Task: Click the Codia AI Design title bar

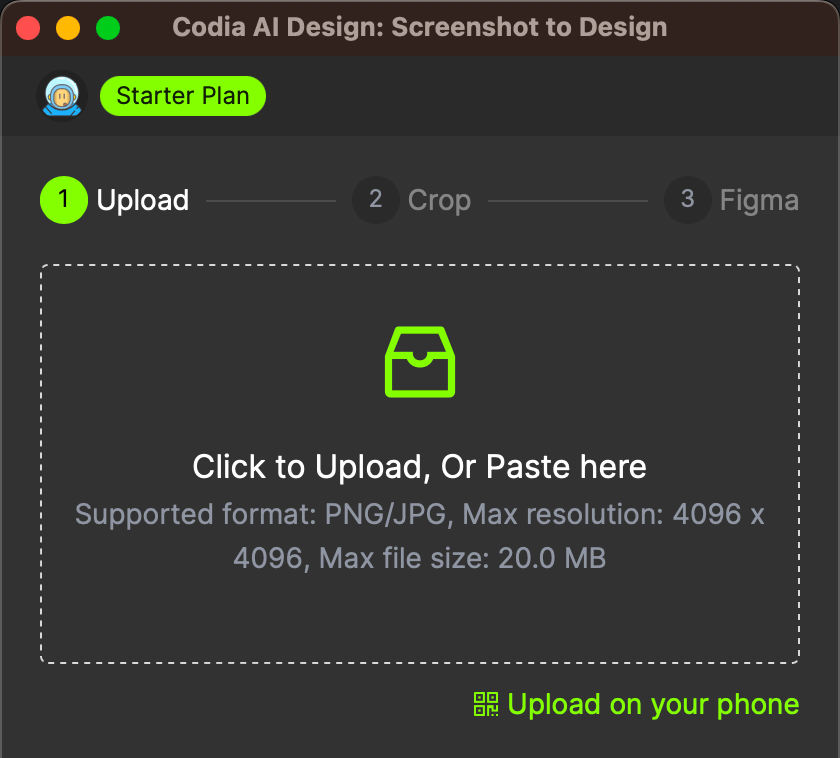Action: [x=420, y=27]
